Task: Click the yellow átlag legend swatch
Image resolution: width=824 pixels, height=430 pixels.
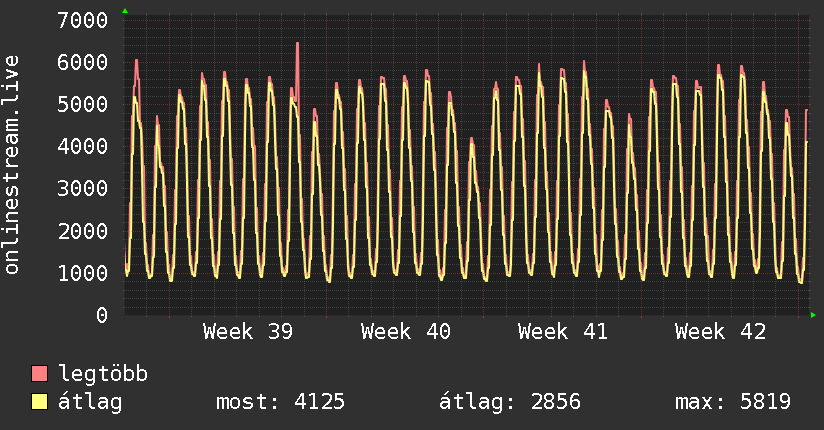Action: pos(40,402)
